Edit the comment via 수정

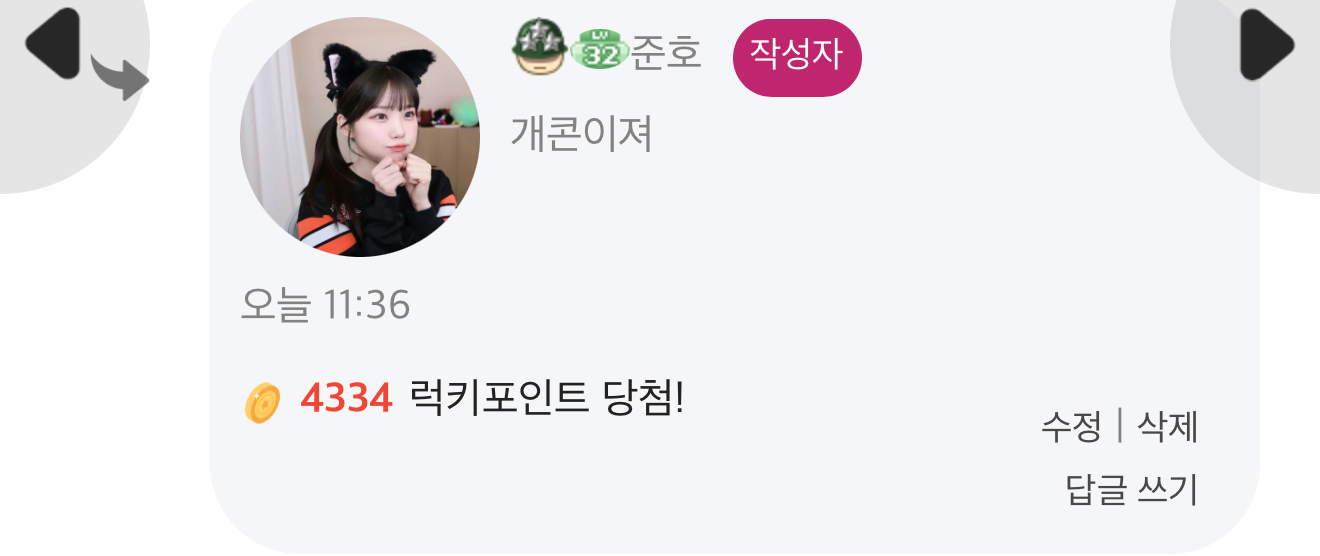coord(1071,428)
